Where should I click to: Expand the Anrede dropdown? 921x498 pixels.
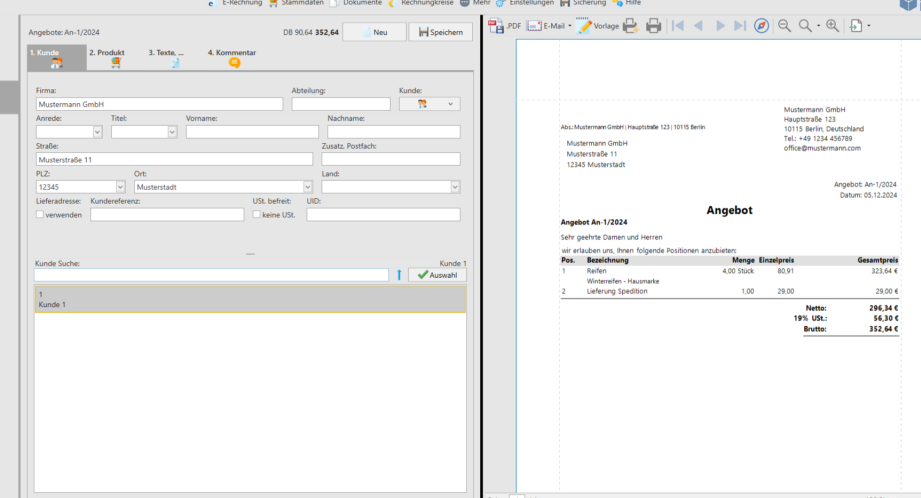[x=97, y=131]
